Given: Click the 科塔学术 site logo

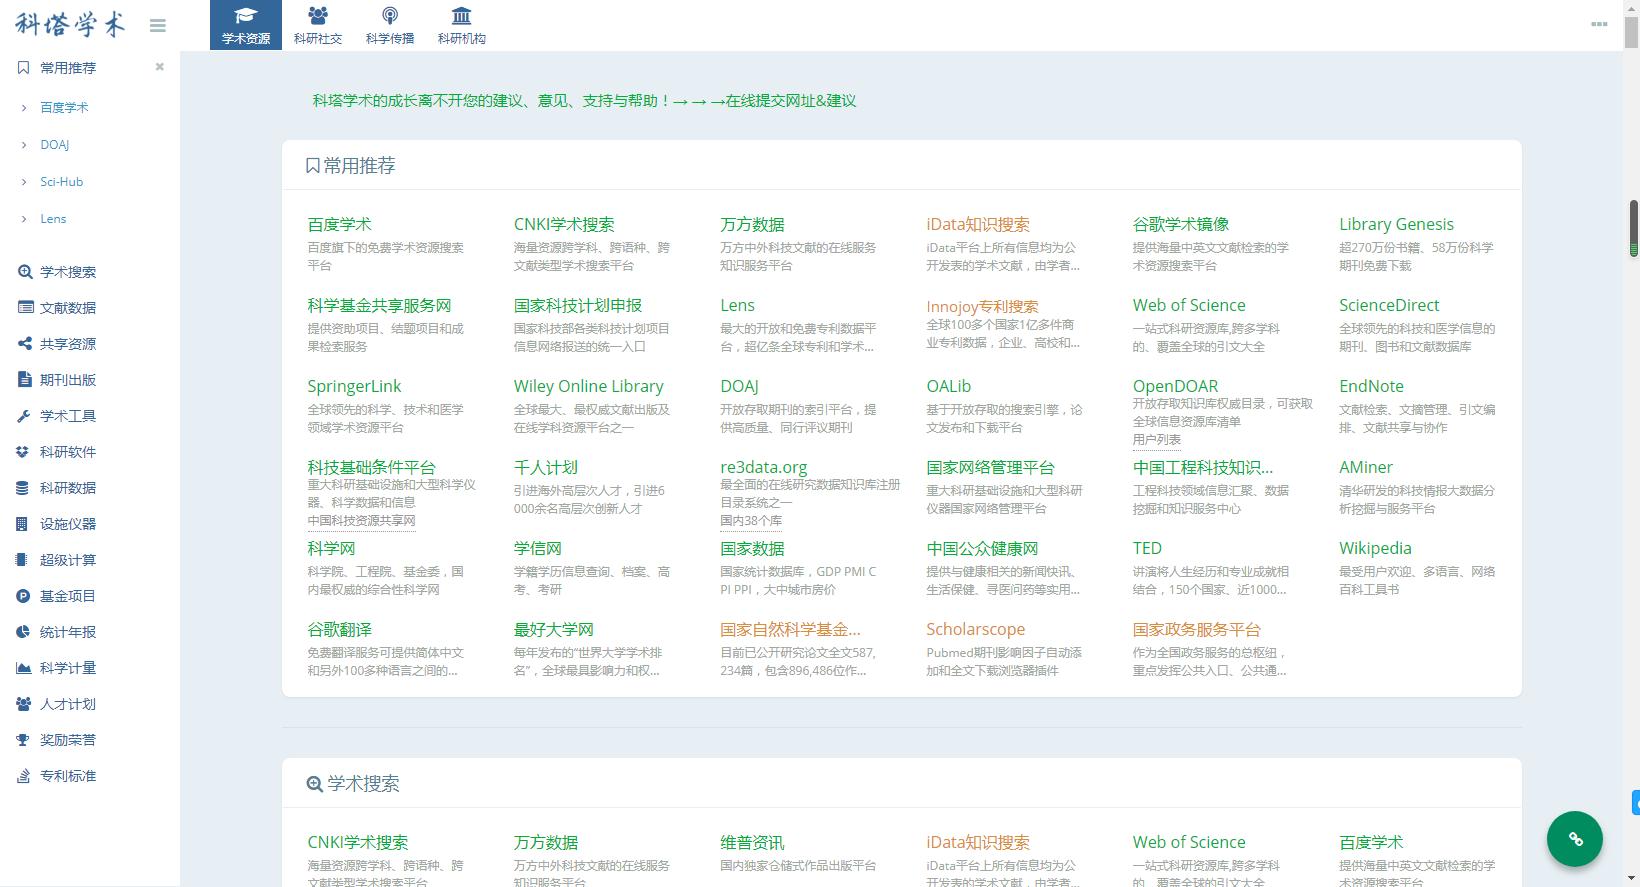Looking at the screenshot, I should pos(70,24).
